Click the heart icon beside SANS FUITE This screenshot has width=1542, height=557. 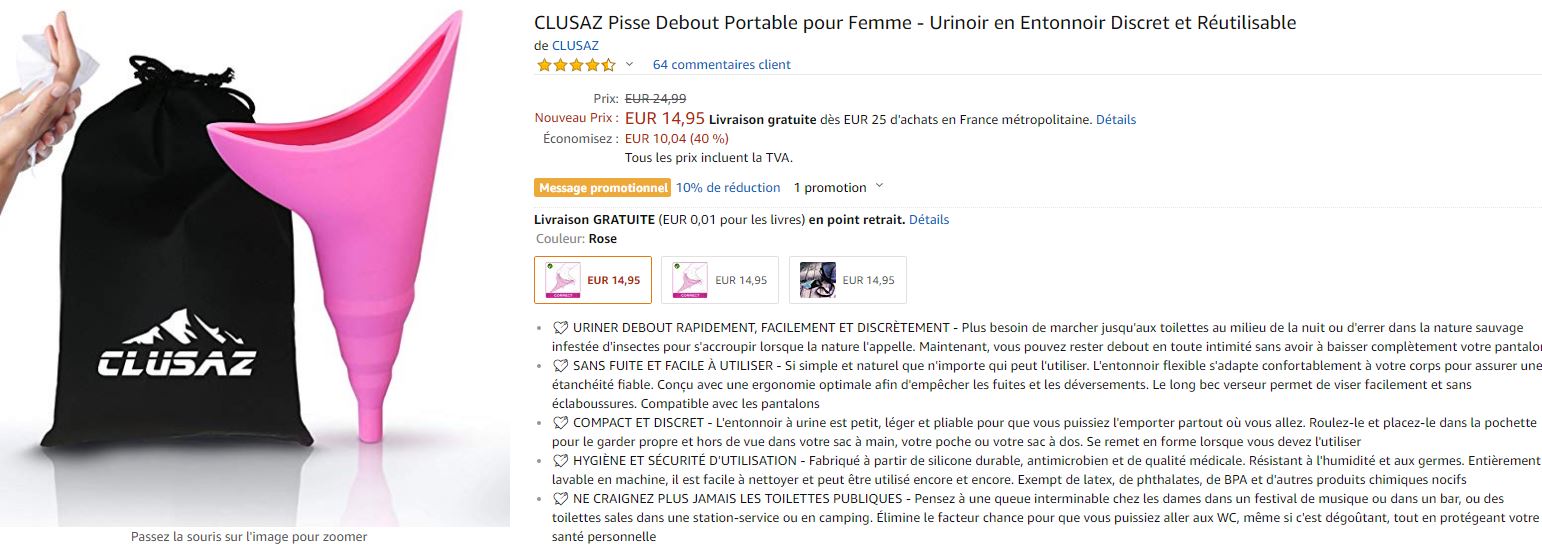pos(561,366)
